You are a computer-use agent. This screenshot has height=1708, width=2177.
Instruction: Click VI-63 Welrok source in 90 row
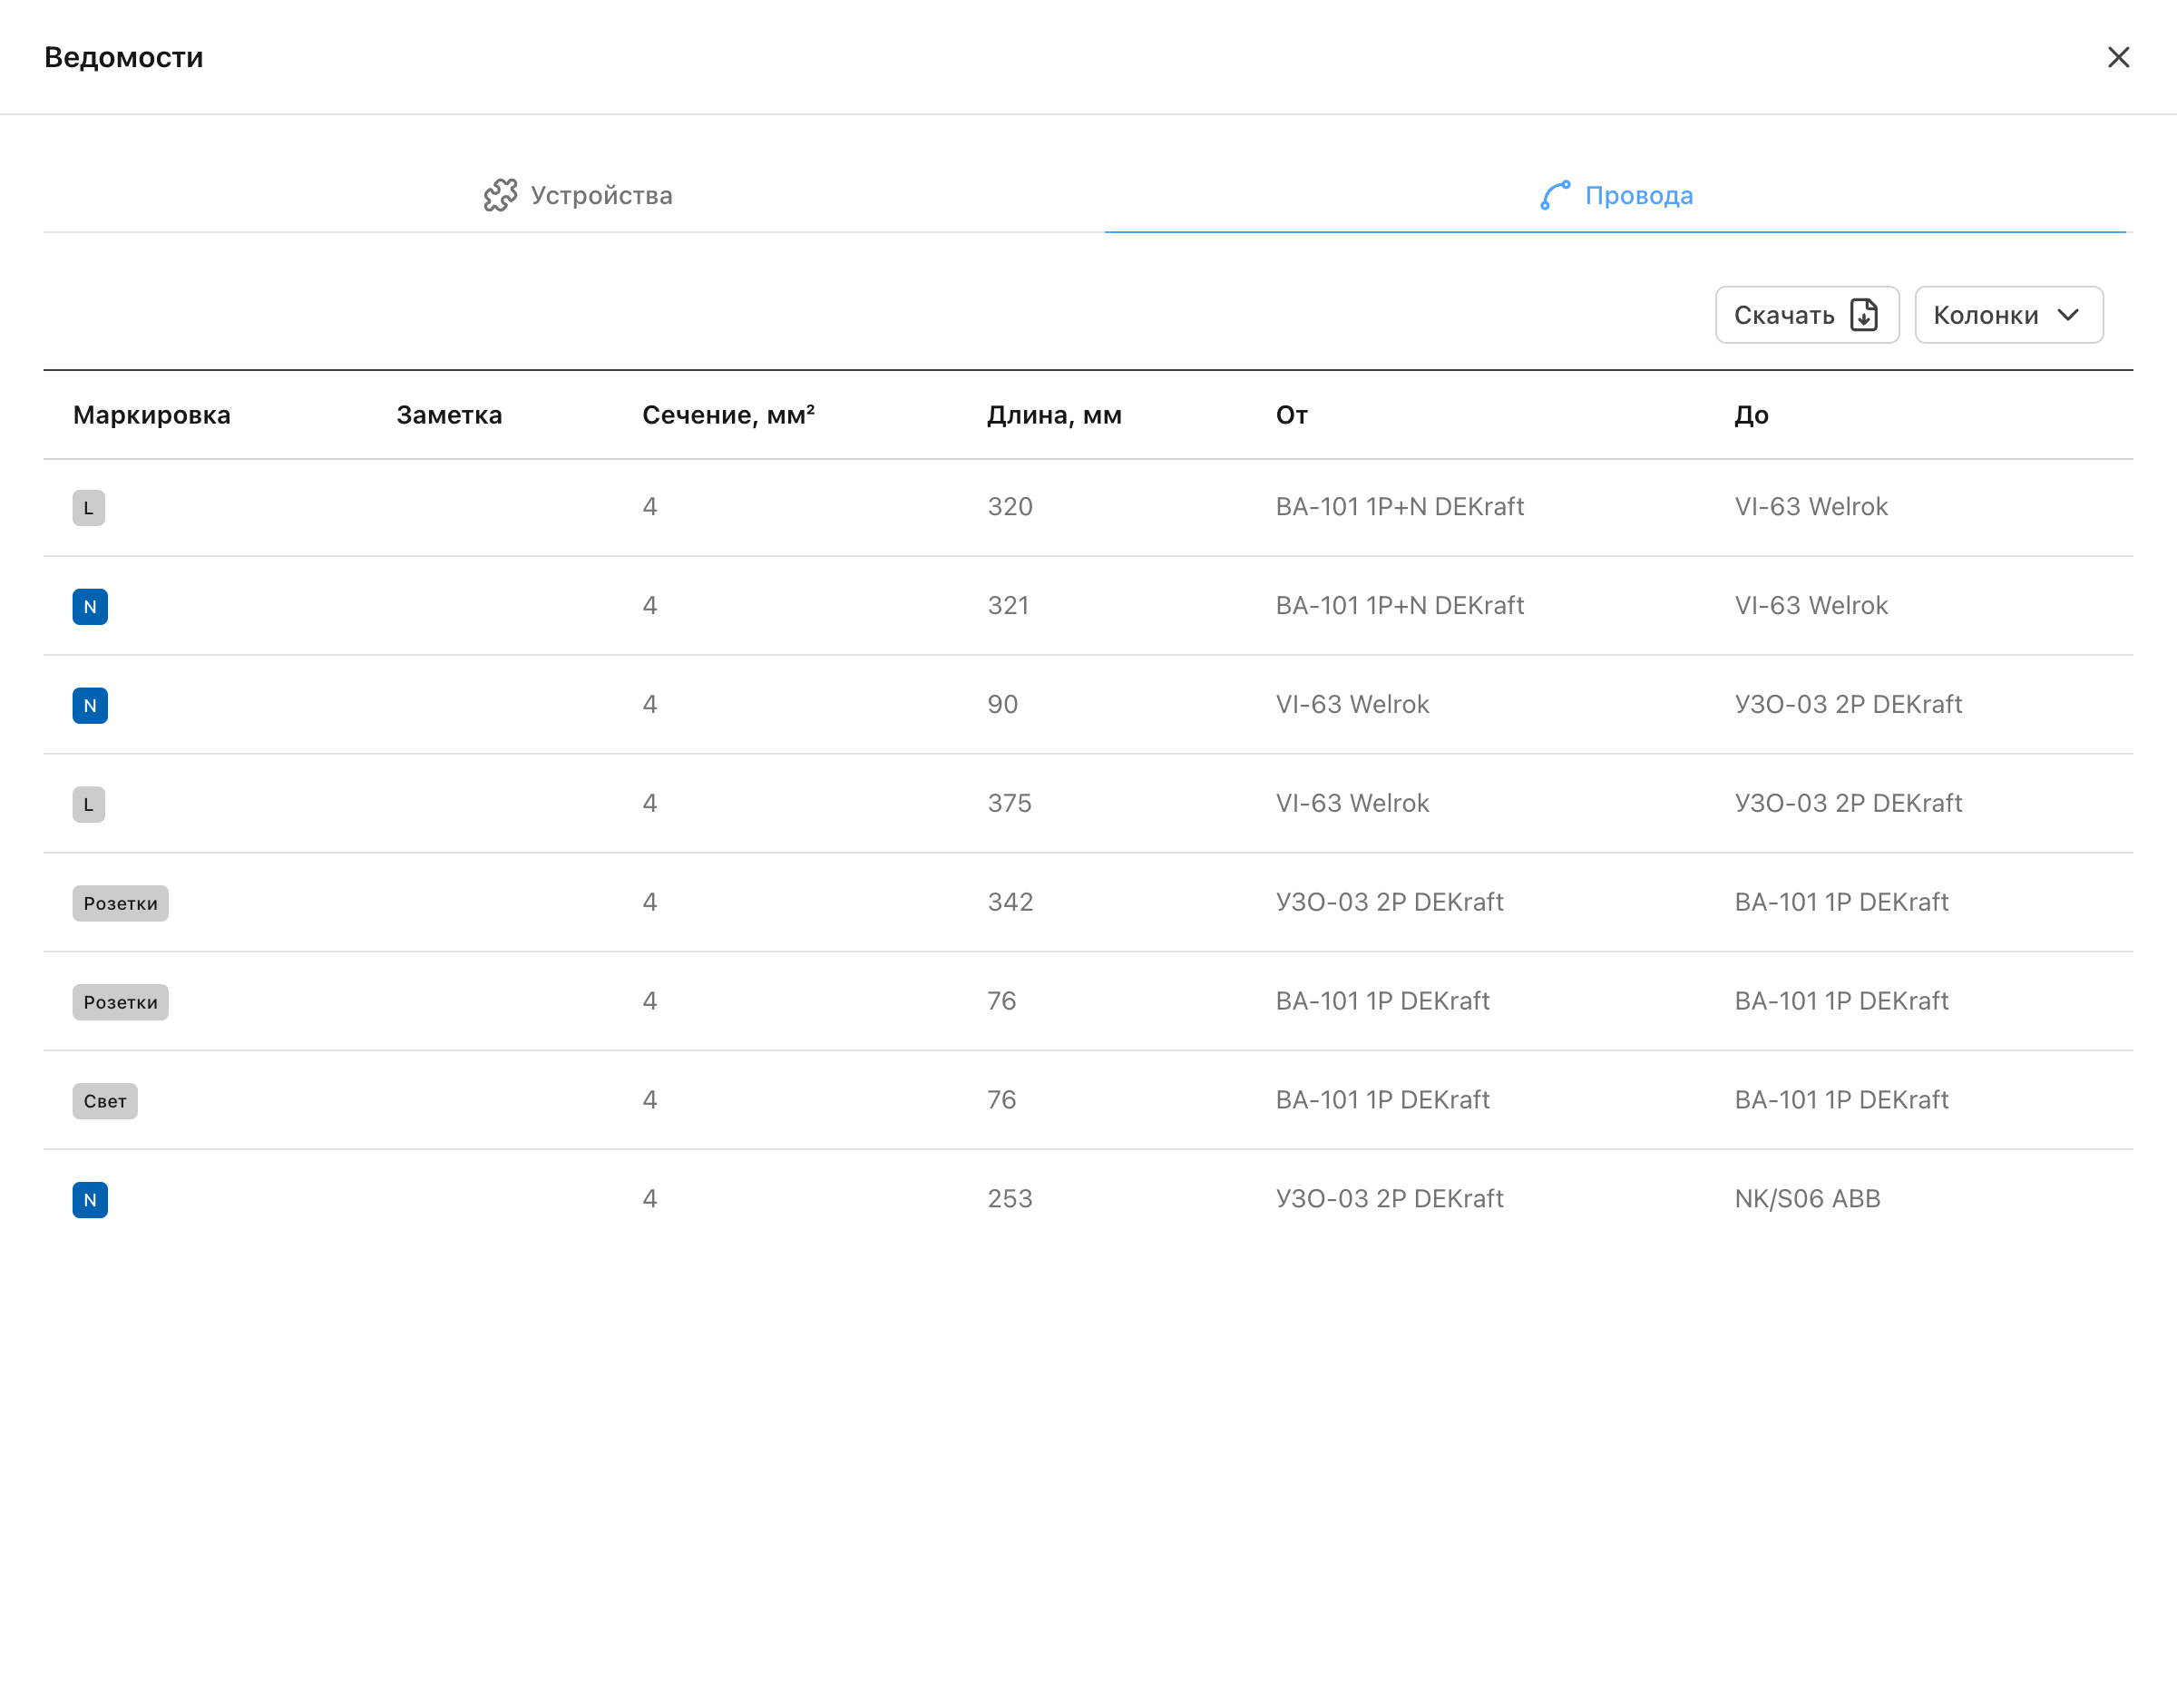(1352, 705)
